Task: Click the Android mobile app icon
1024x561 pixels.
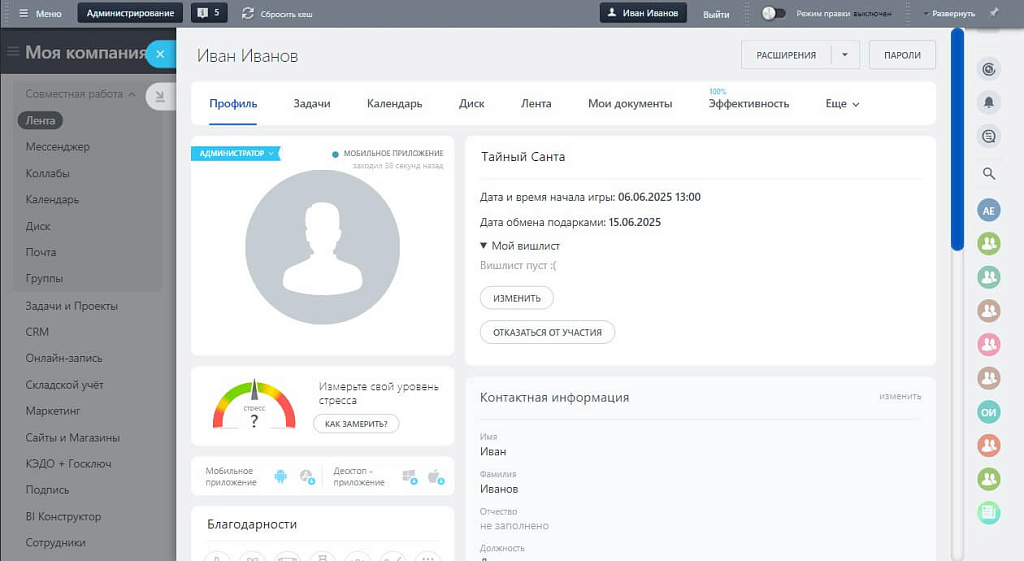Action: point(280,477)
